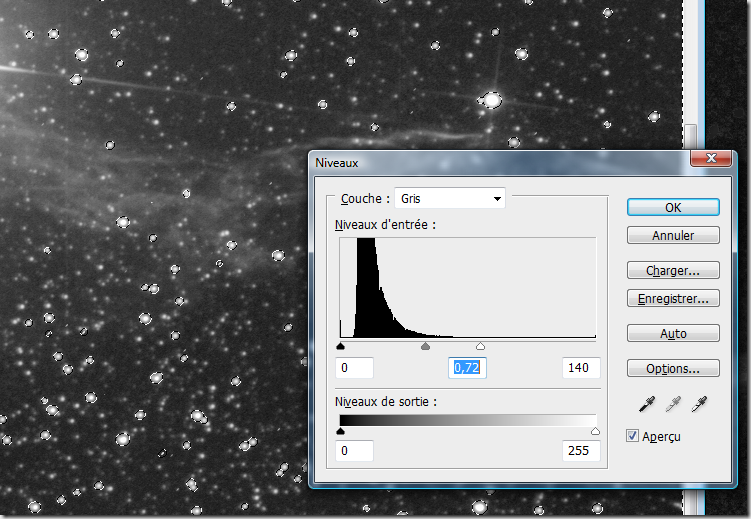
Task: Select the white point eyedropper
Action: click(x=697, y=404)
